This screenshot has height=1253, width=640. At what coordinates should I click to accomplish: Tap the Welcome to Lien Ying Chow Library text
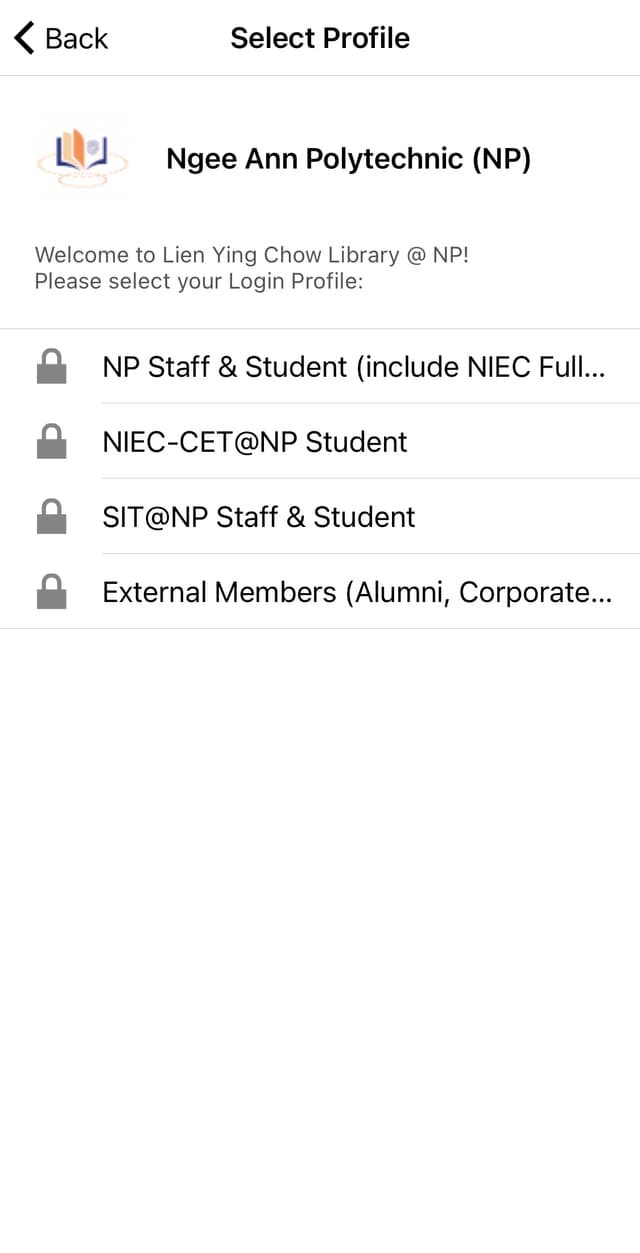click(252, 255)
